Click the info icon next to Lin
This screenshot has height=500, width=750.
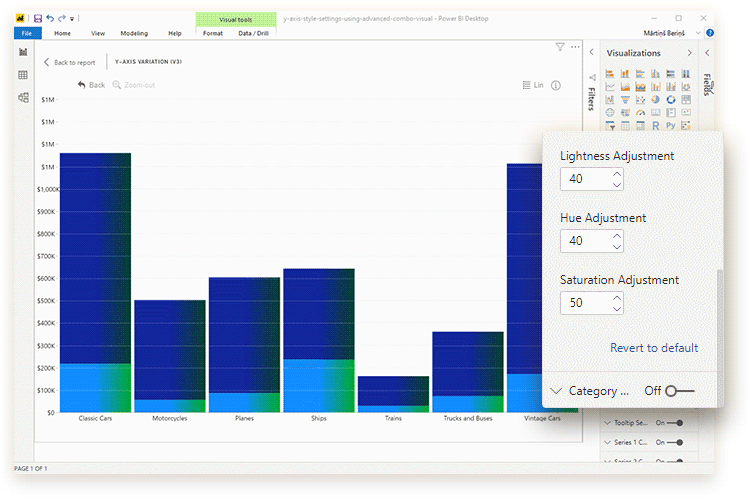pos(556,86)
